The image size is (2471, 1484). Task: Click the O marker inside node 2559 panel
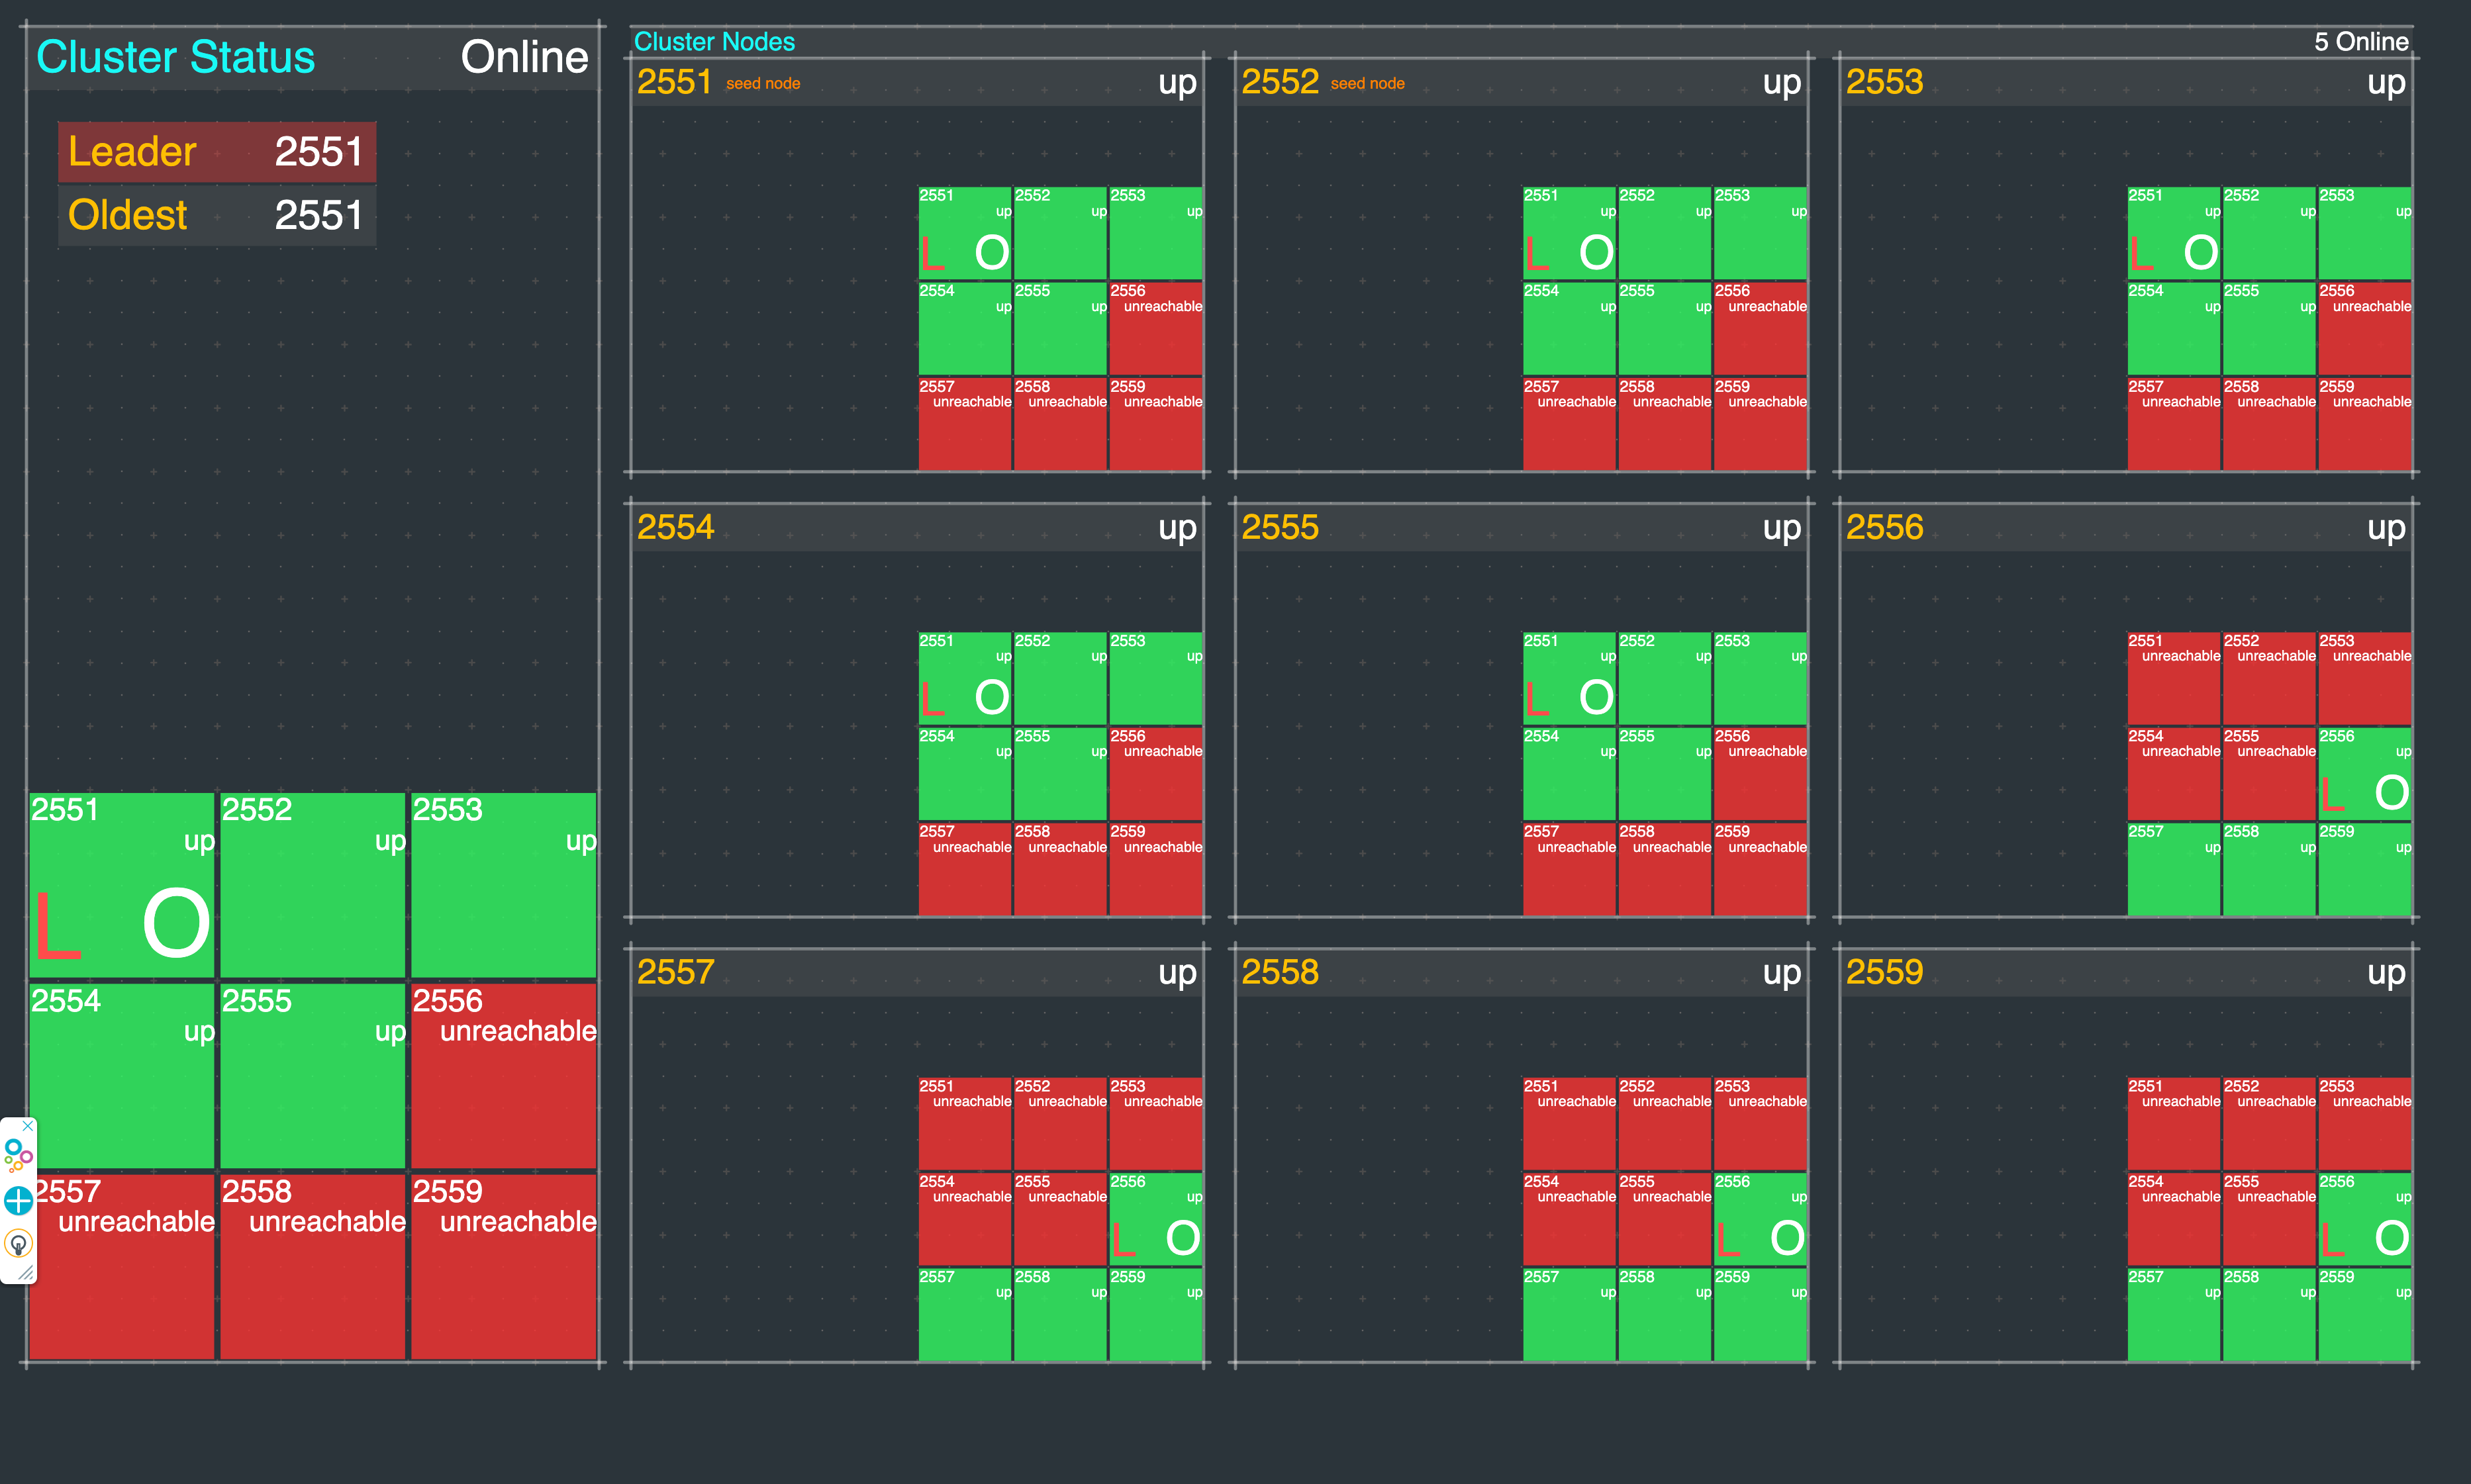[x=2391, y=1238]
